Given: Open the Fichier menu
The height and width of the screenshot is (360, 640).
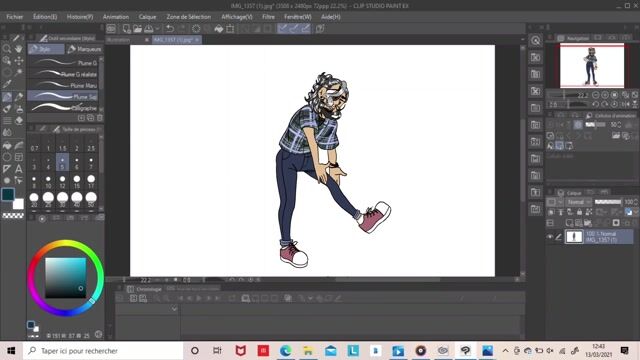Looking at the screenshot, I should (x=15, y=17).
